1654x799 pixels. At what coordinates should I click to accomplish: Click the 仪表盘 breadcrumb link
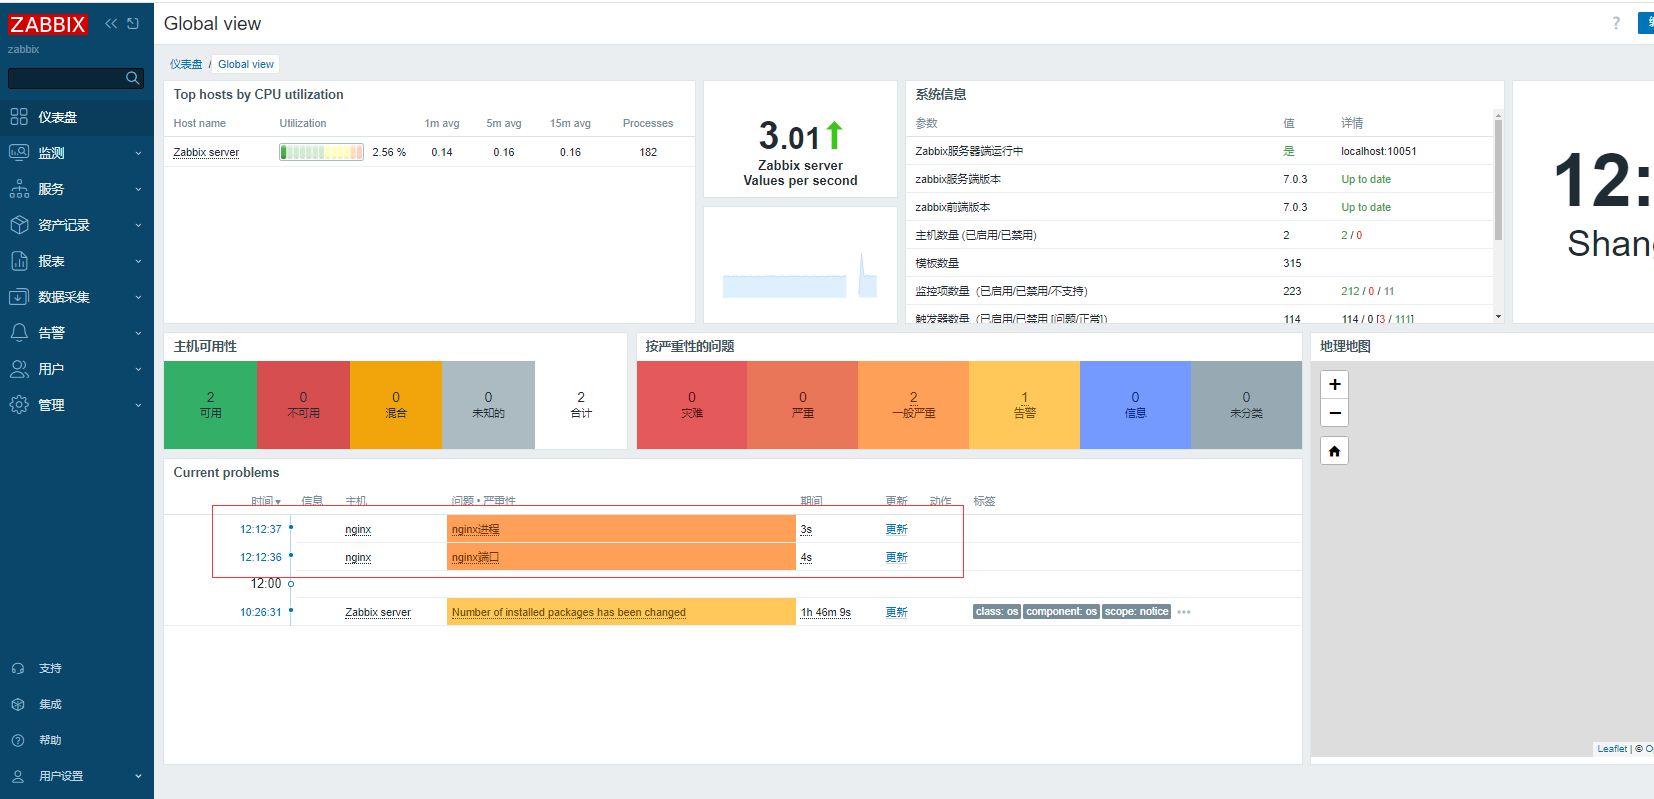186,64
